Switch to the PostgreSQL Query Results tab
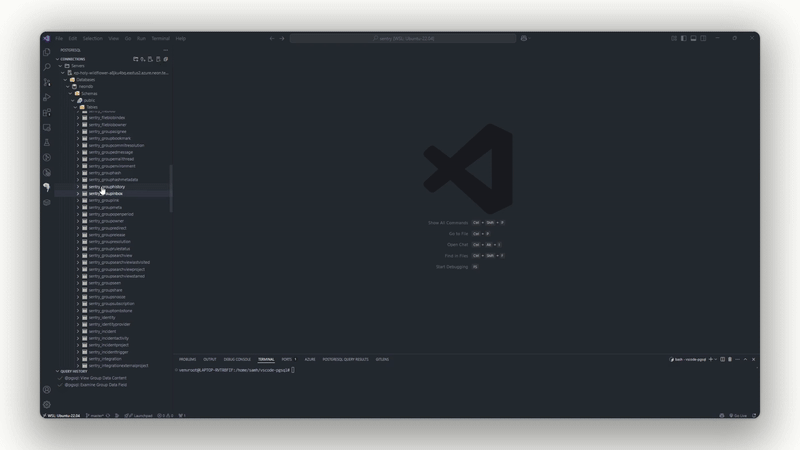The width and height of the screenshot is (800, 450). [x=345, y=359]
